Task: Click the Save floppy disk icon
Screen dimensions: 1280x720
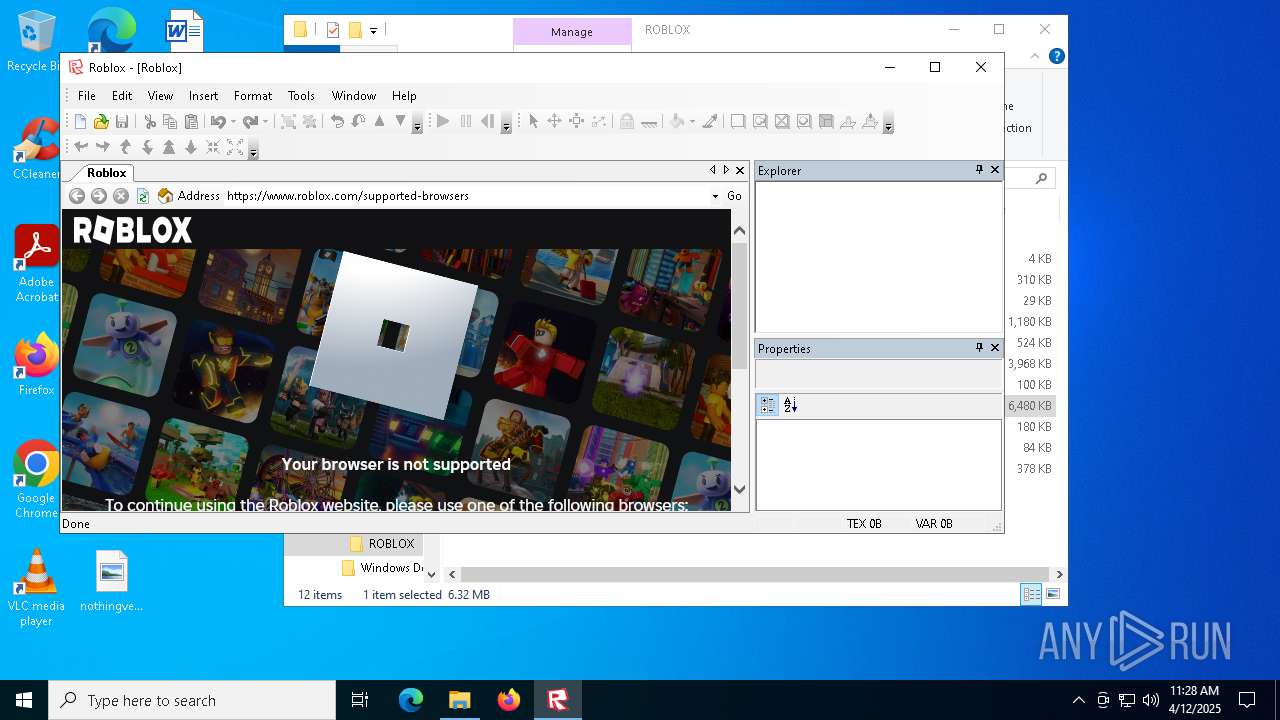Action: pos(122,122)
